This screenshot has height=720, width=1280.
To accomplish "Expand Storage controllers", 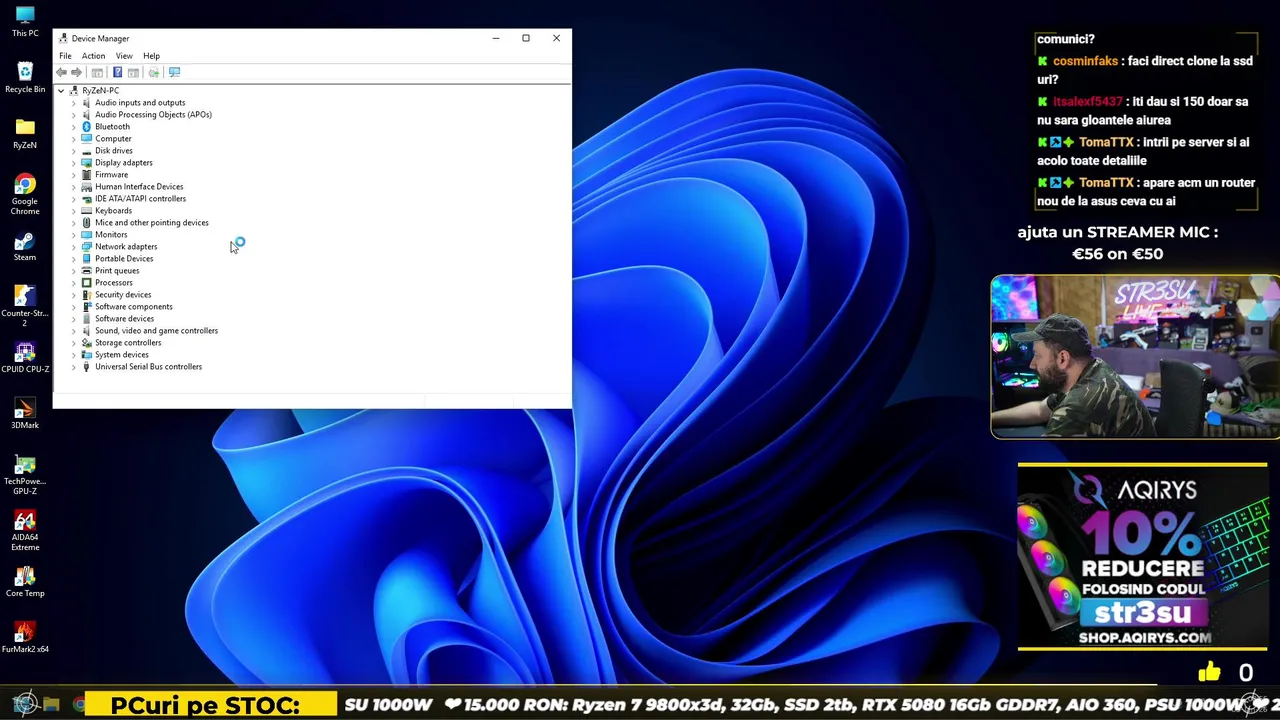I will pos(73,343).
